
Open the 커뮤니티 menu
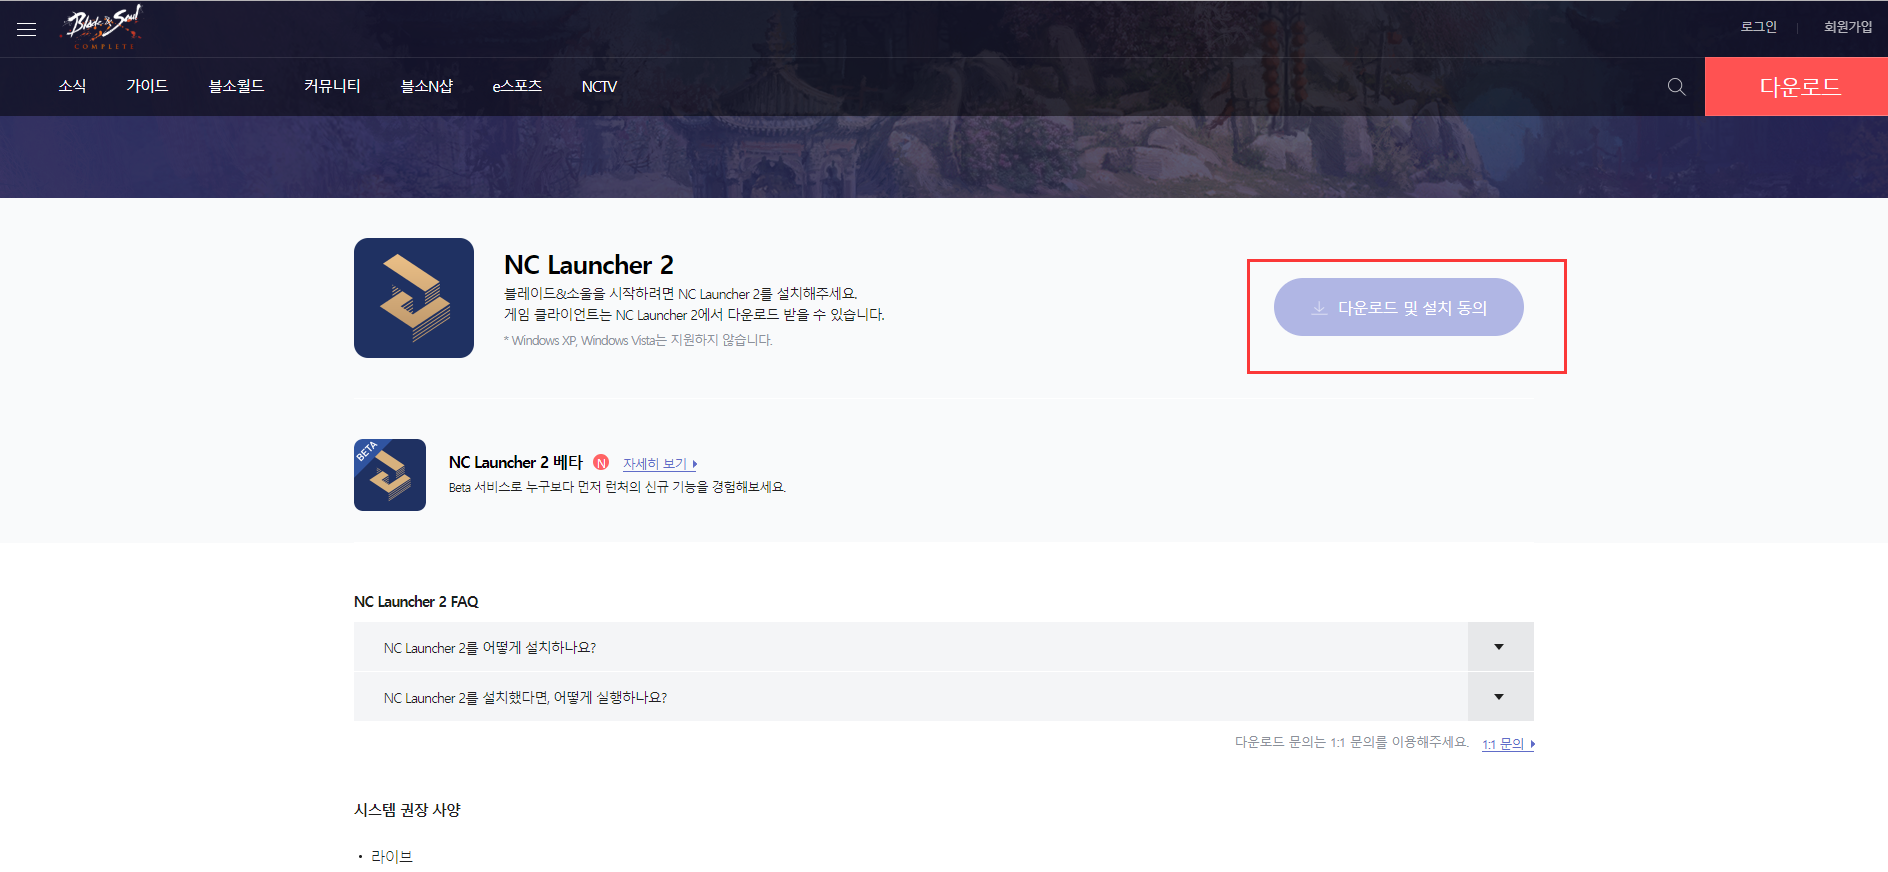[332, 87]
